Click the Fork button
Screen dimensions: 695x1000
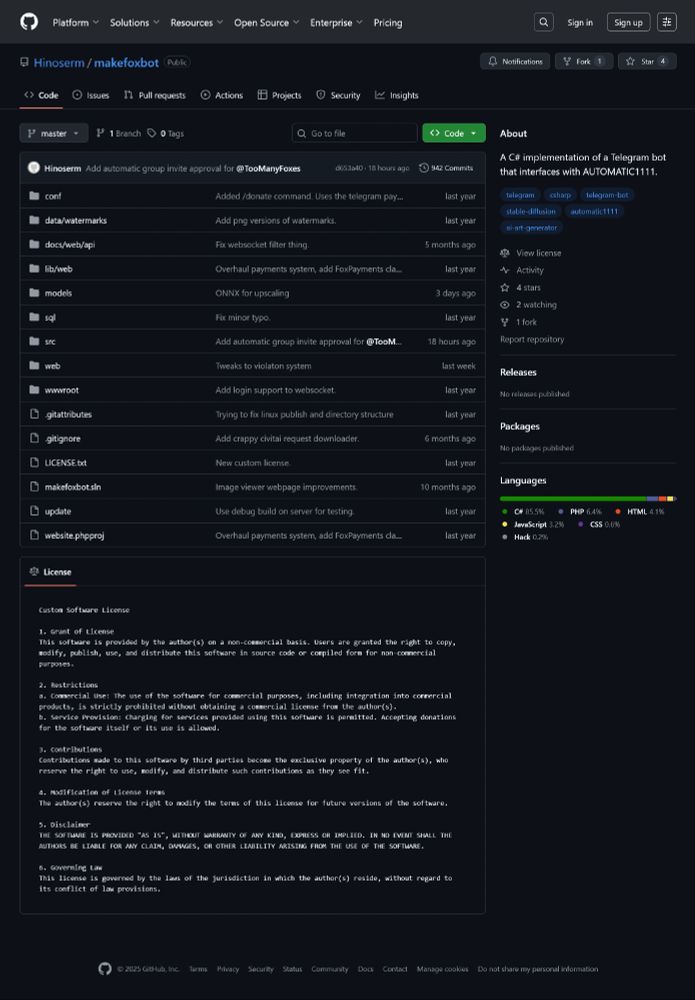(x=584, y=61)
